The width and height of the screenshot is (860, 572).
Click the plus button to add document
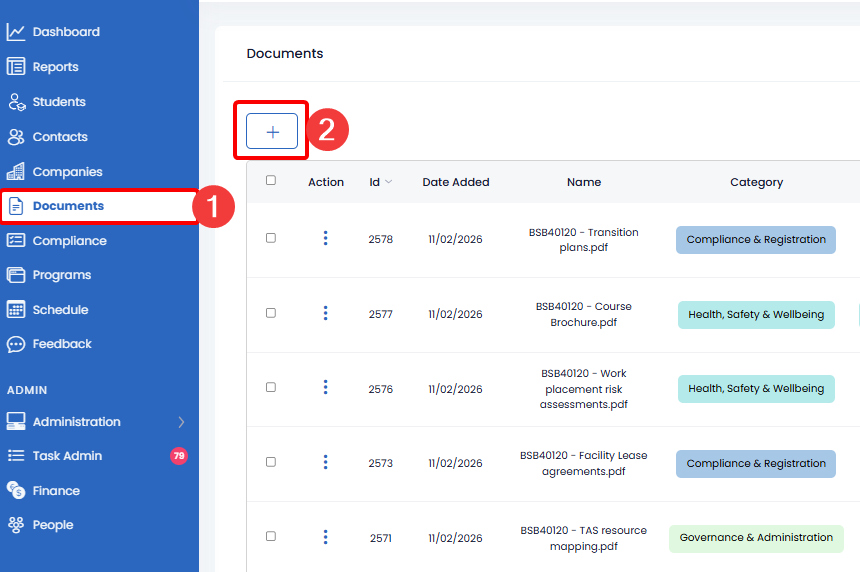[x=272, y=132]
